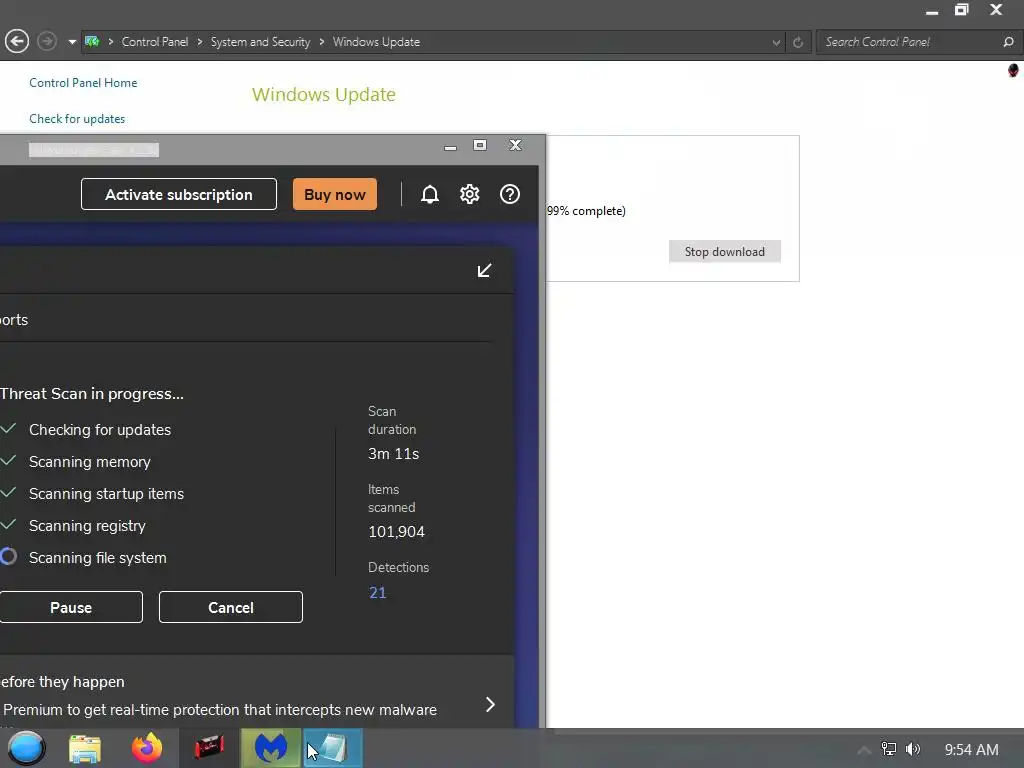This screenshot has width=1024, height=768.
Task: Select System and Security breadcrumb
Action: 261,42
